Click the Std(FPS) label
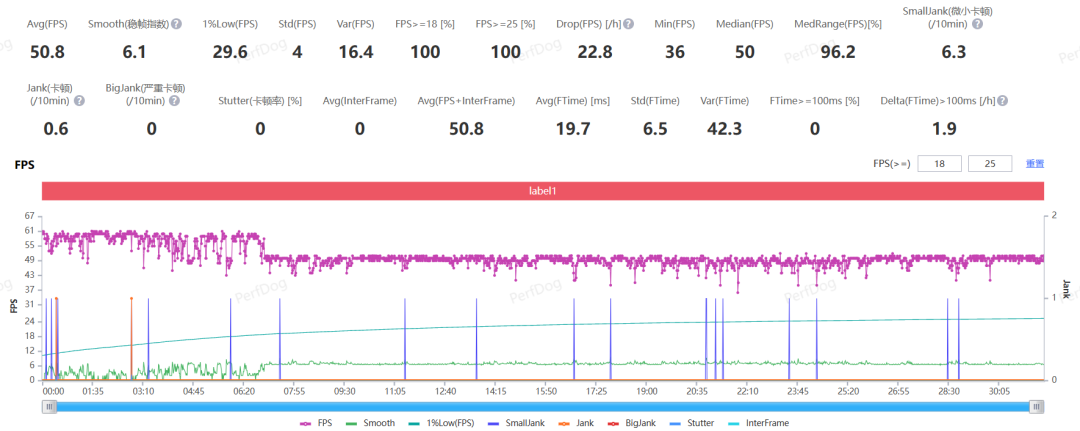The height and width of the screenshot is (431, 1080). (297, 24)
